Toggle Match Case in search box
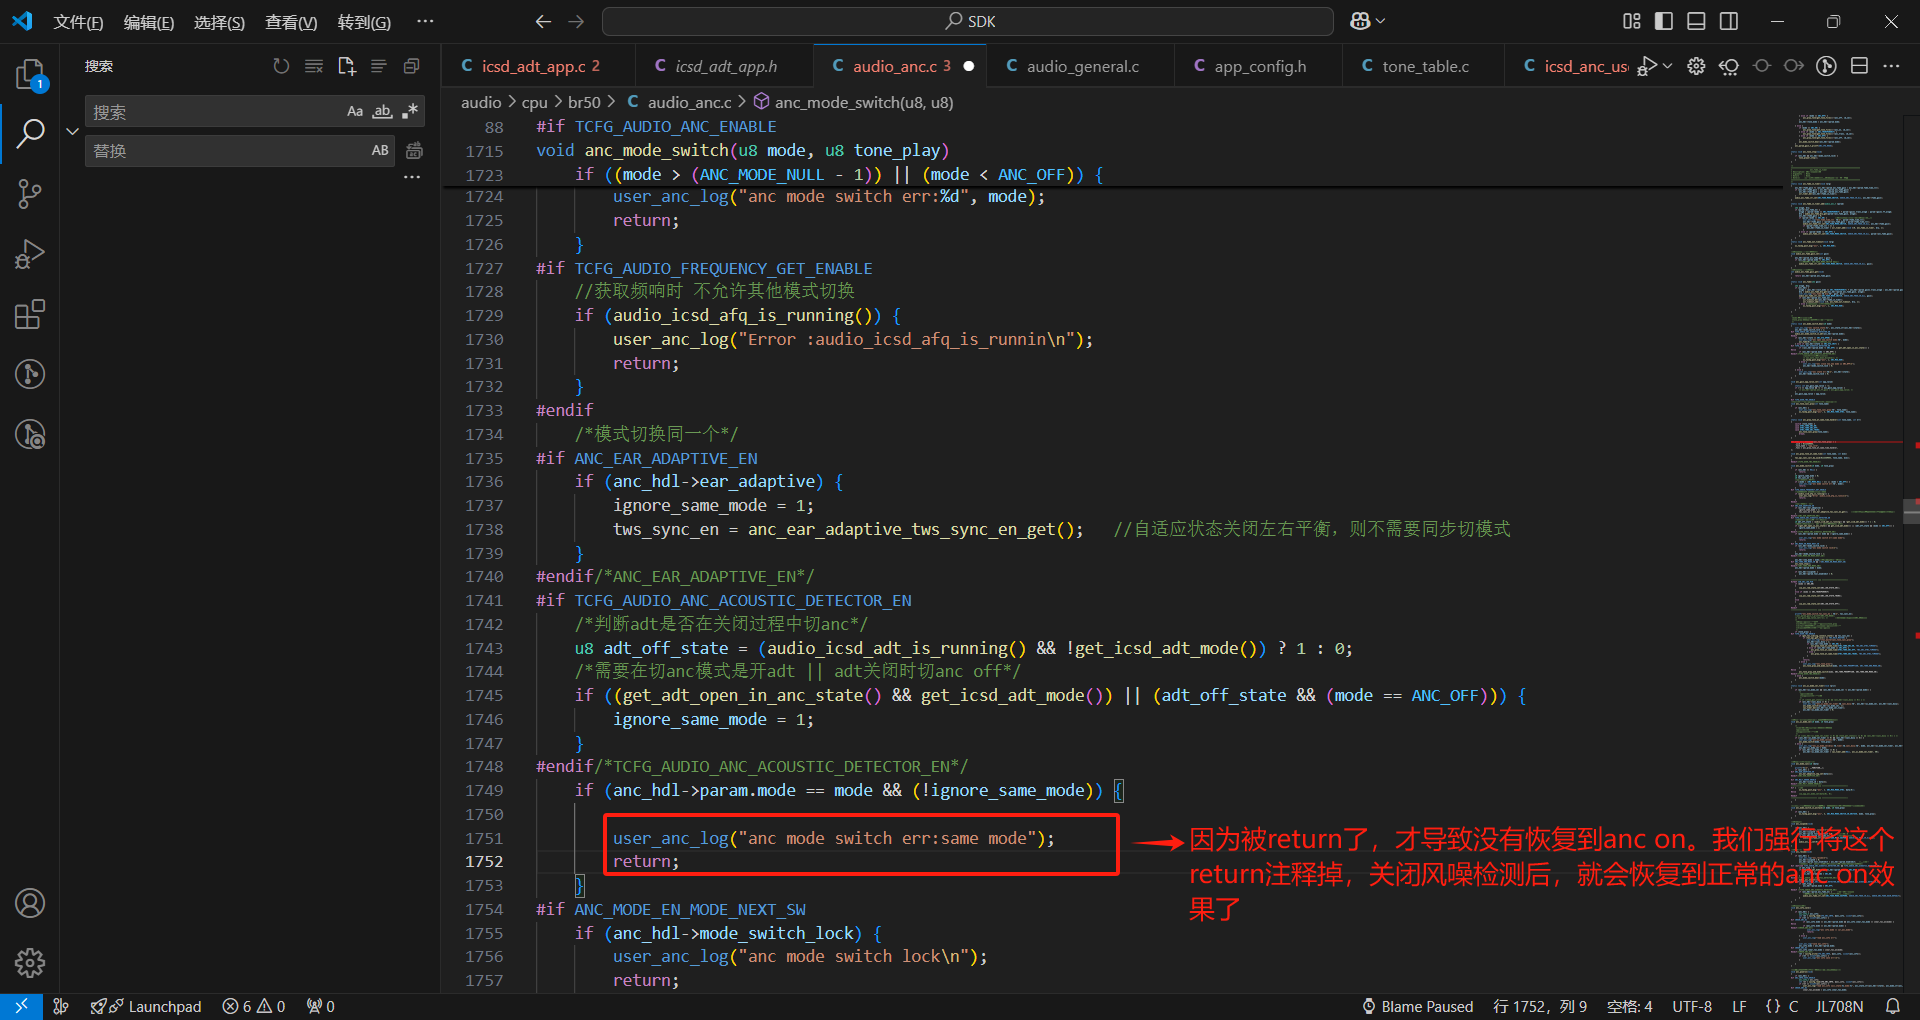This screenshot has width=1920, height=1020. coord(355,112)
